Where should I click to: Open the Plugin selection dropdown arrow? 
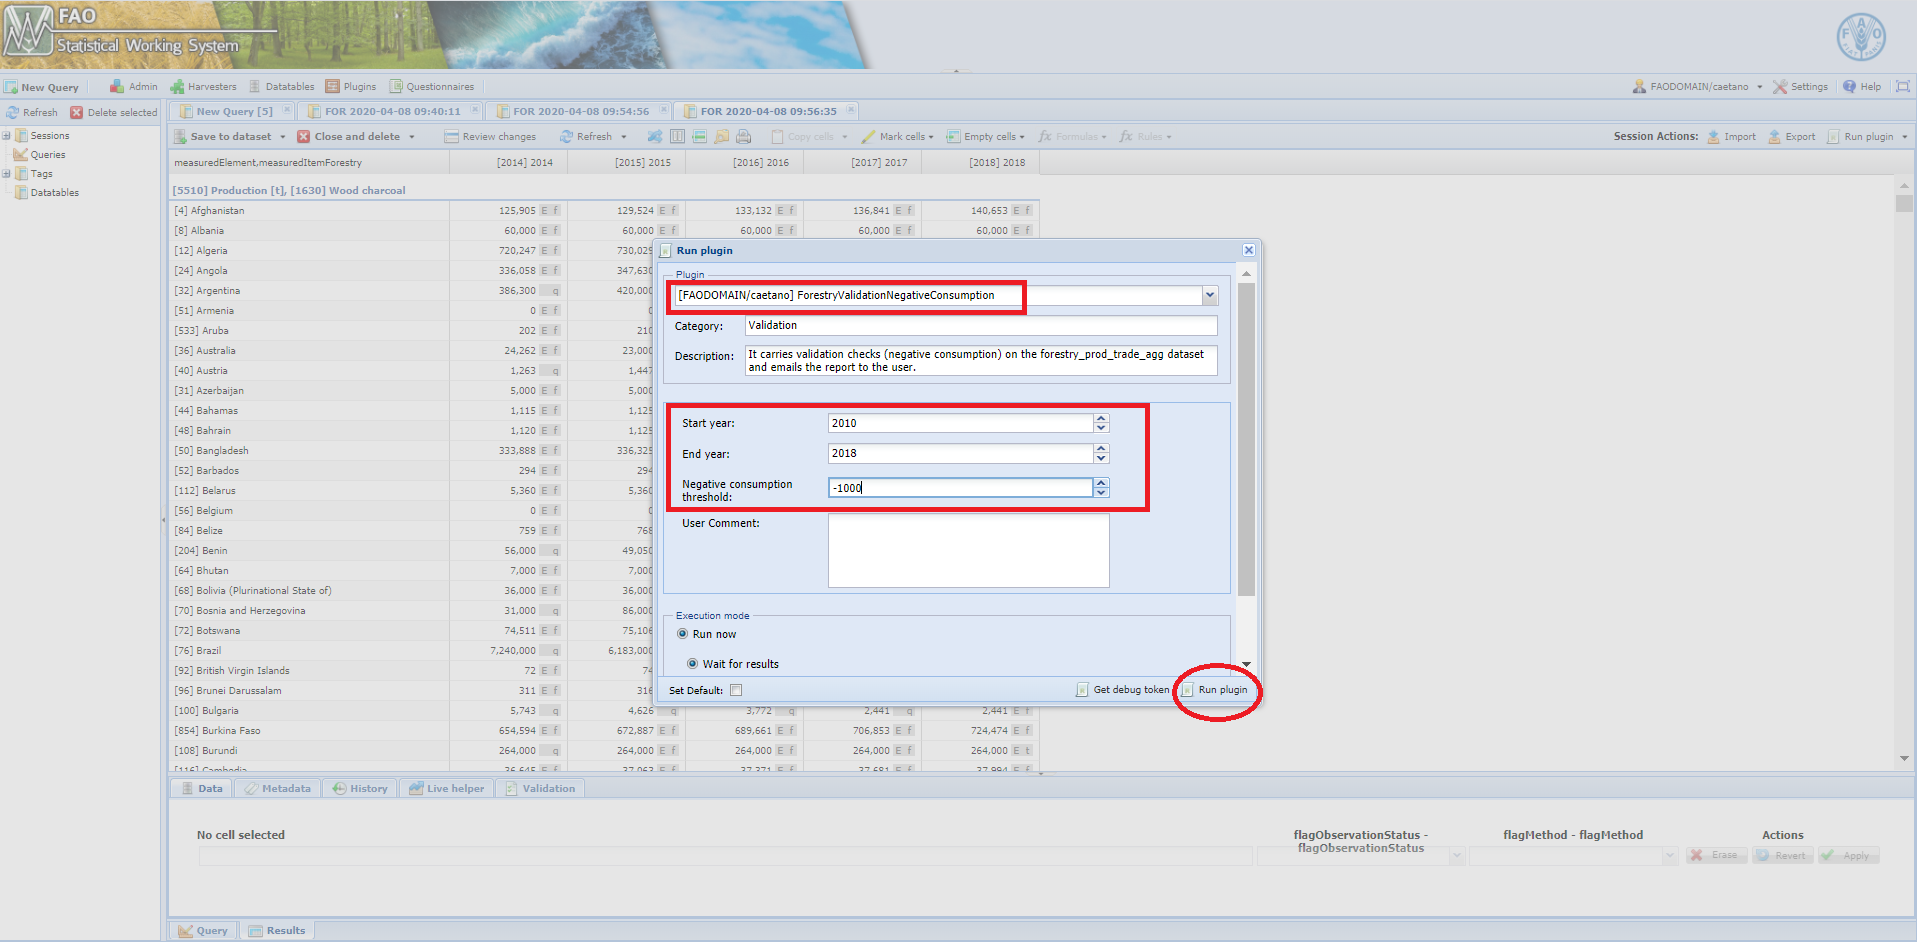pyautogui.click(x=1210, y=295)
